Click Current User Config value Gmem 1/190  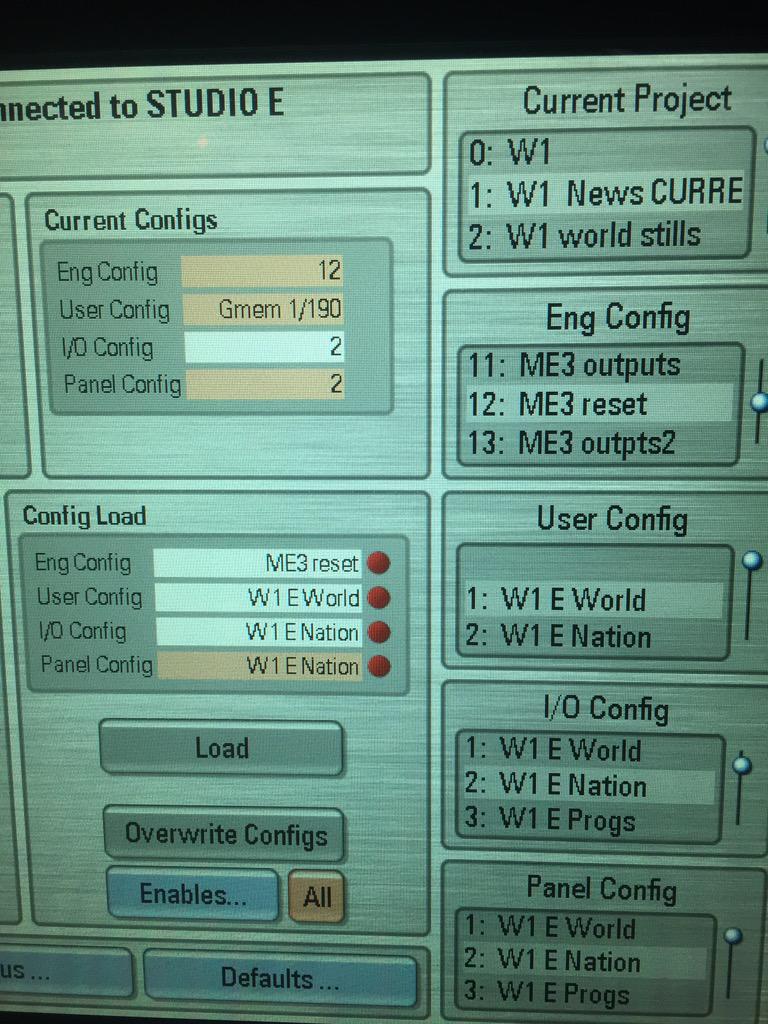pos(263,309)
